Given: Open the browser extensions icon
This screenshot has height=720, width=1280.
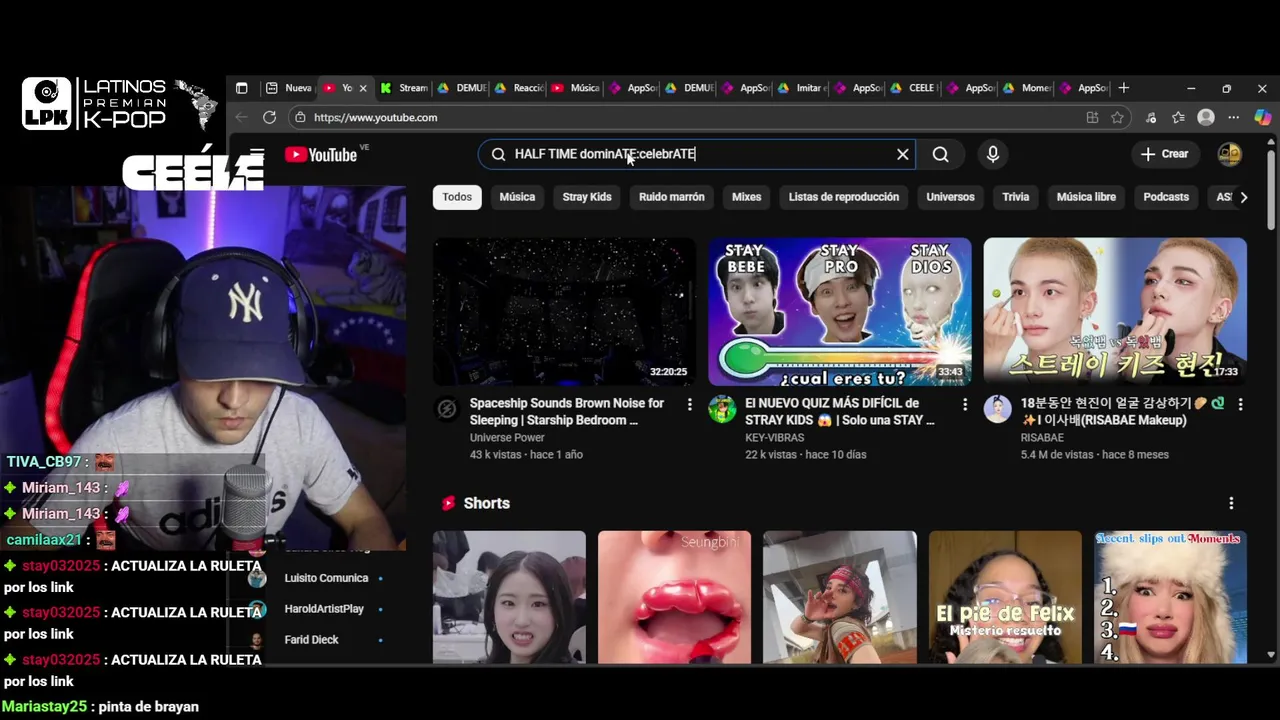Looking at the screenshot, I should click(x=1152, y=117).
